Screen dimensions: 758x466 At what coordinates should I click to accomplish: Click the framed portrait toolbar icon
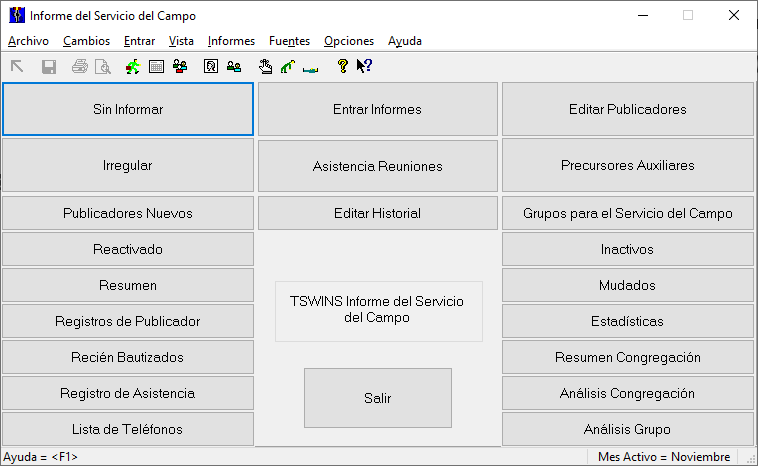click(210, 67)
